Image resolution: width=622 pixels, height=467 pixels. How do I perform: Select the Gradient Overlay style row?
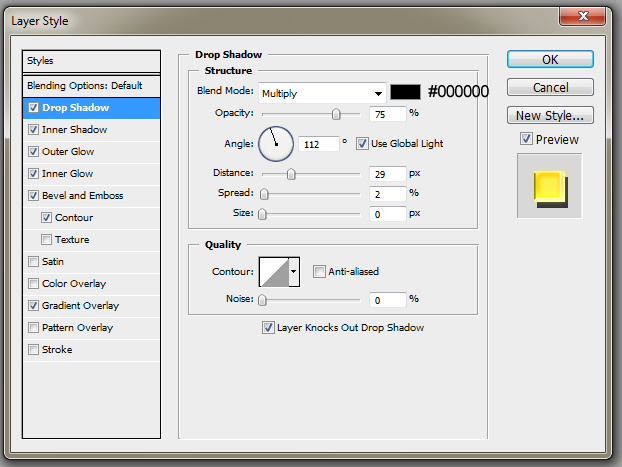[x=92, y=306]
